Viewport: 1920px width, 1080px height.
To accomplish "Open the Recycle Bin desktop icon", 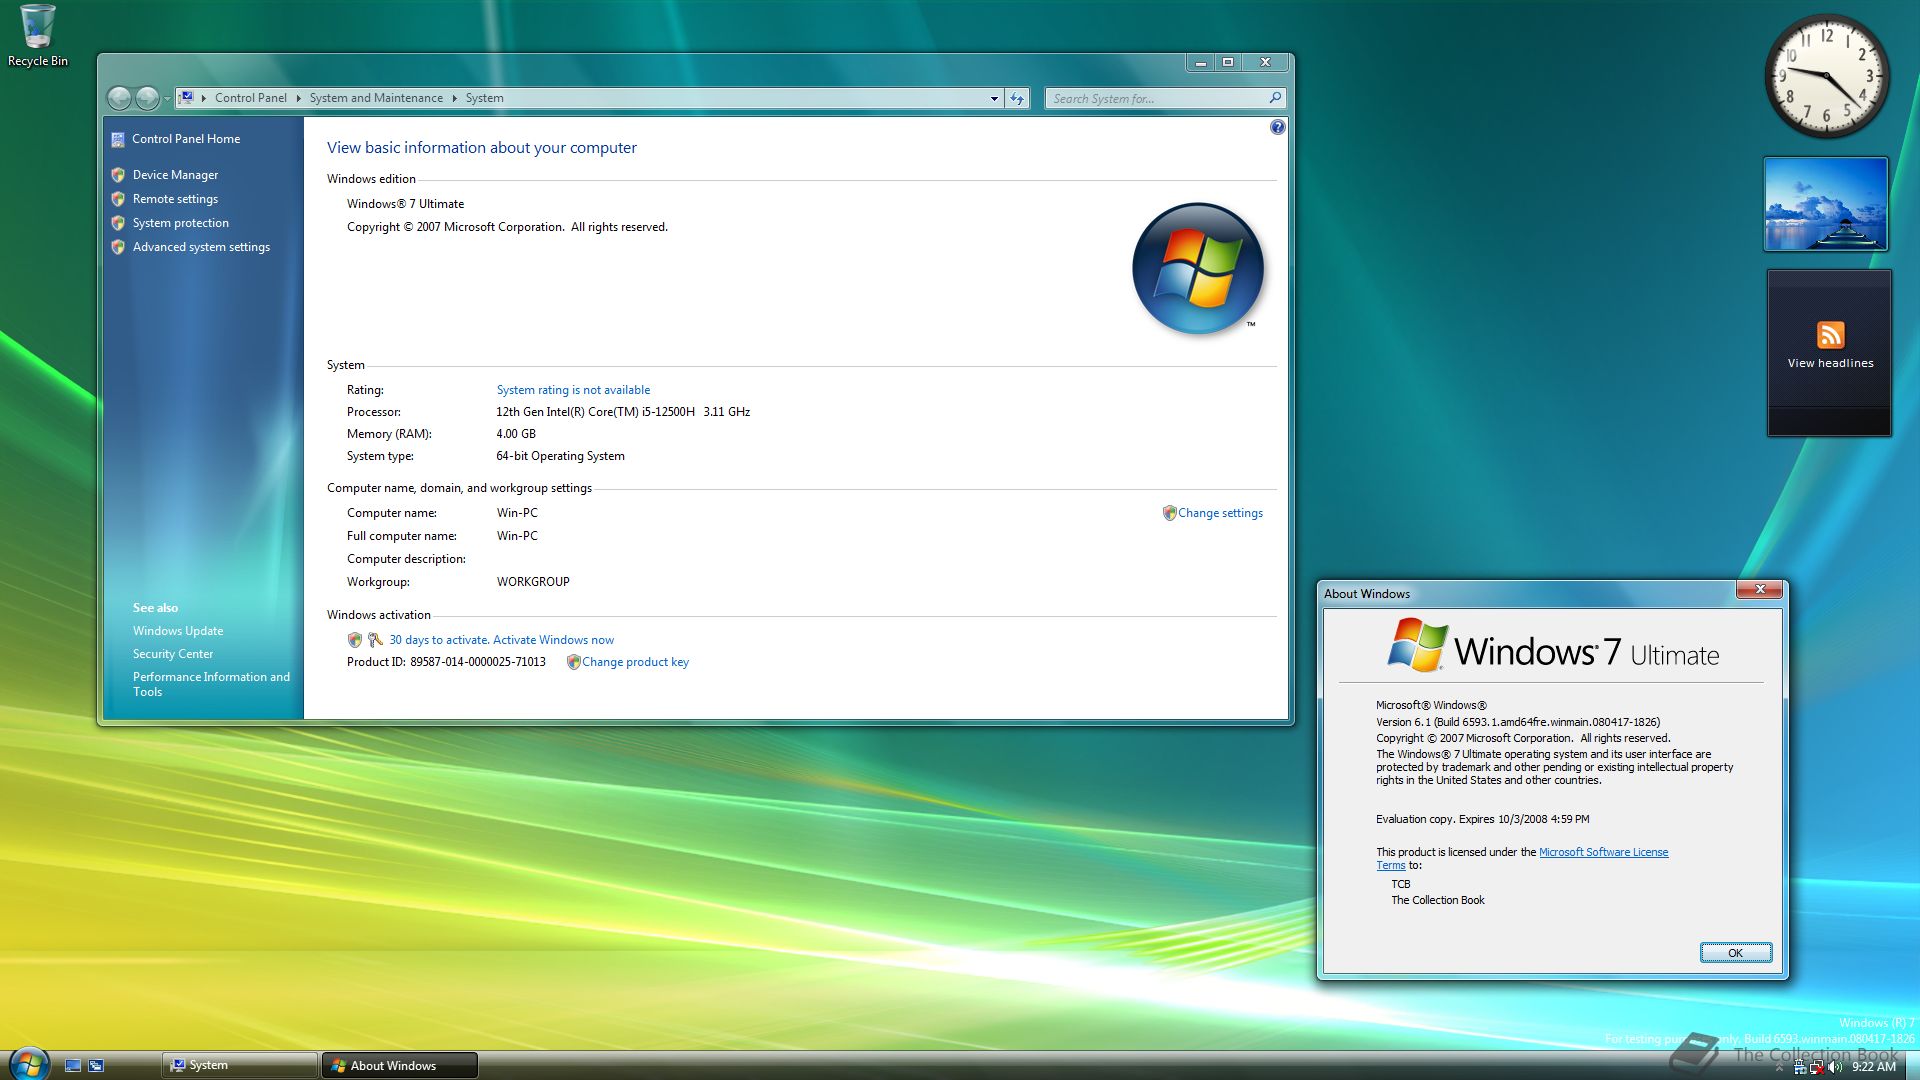I will tap(37, 35).
